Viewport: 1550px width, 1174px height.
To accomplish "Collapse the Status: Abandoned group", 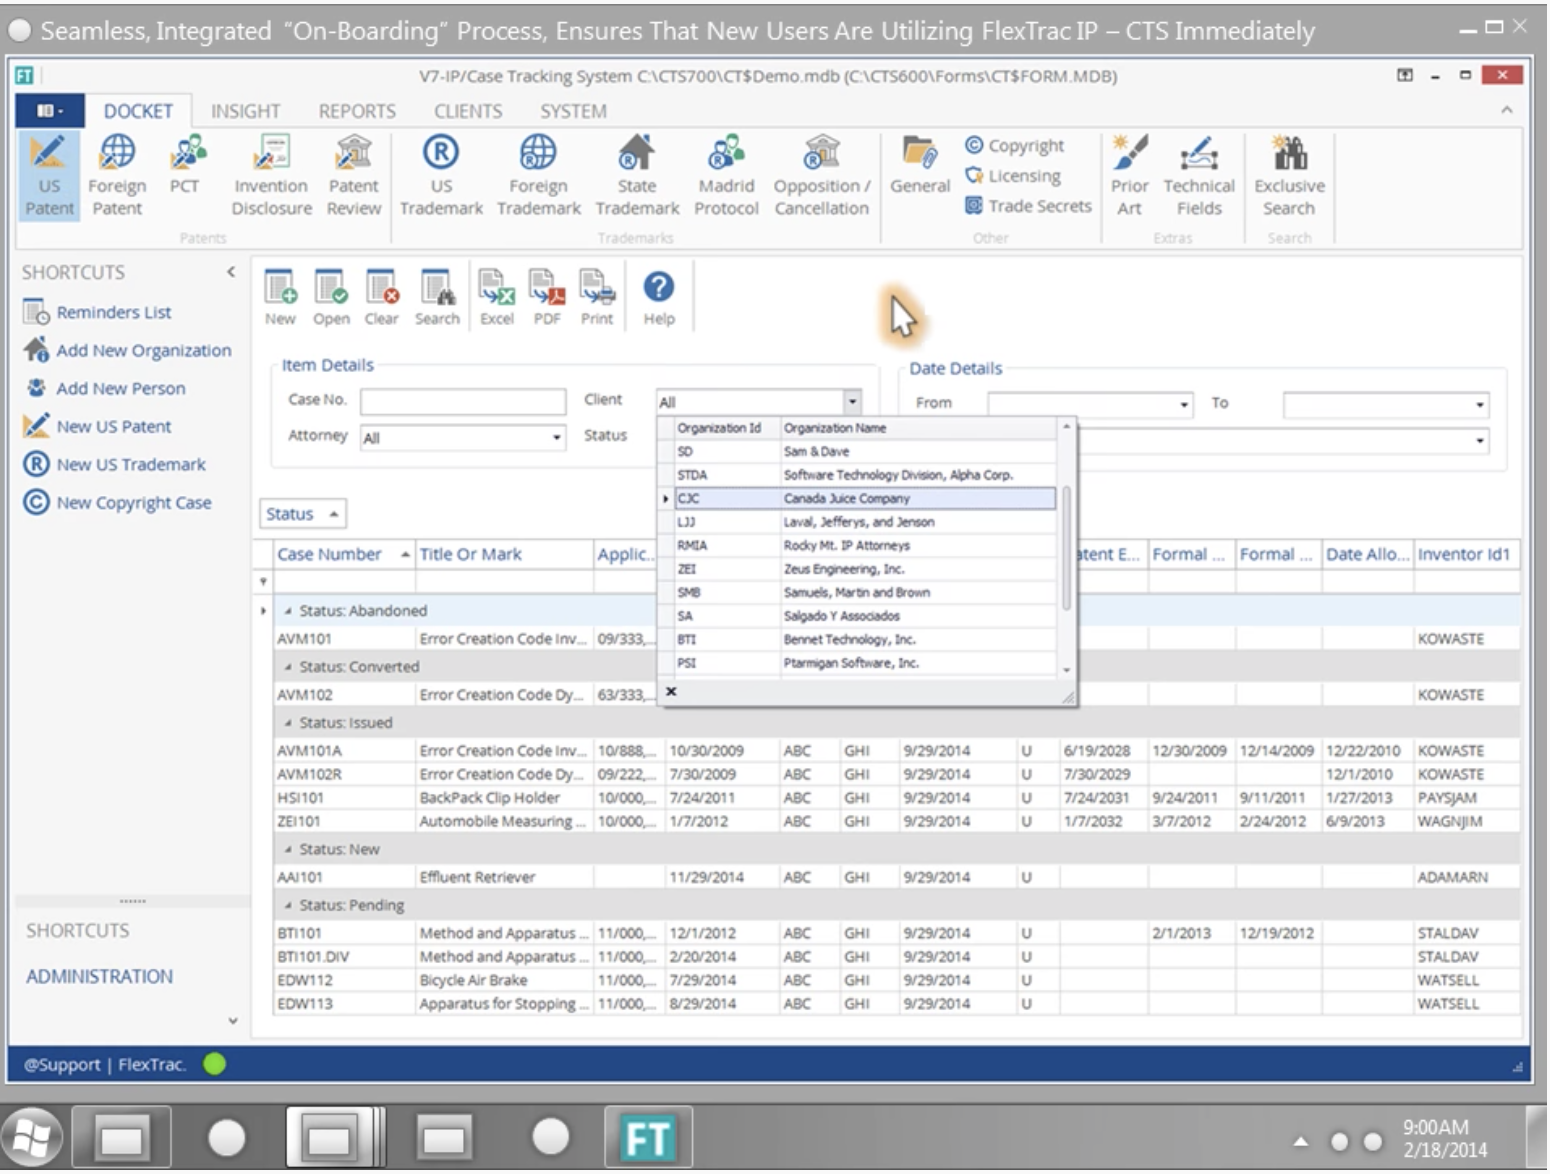I will [288, 611].
